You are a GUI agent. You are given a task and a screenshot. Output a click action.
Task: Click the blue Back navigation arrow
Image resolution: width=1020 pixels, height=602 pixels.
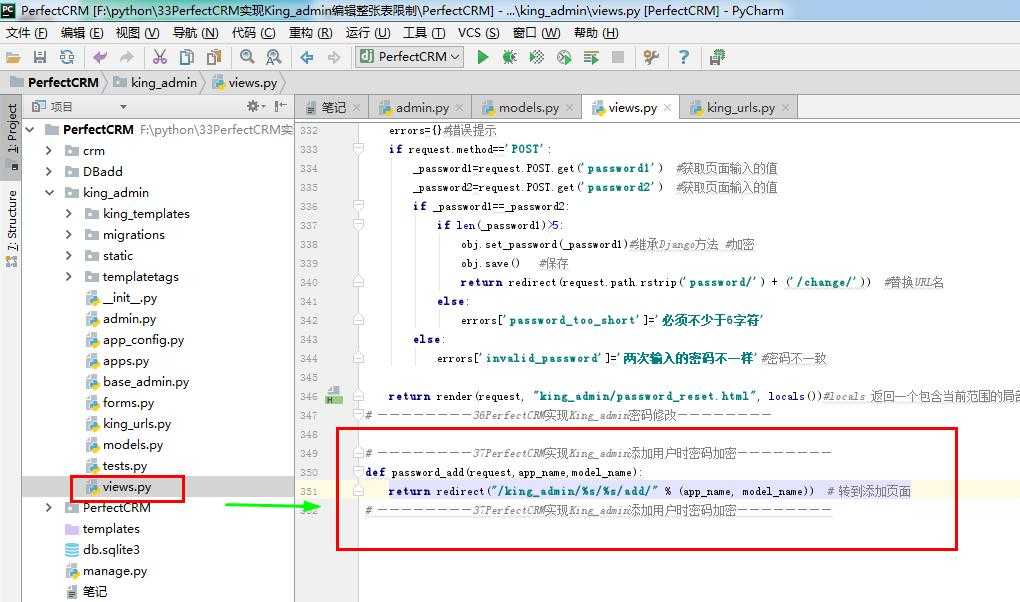tap(306, 57)
